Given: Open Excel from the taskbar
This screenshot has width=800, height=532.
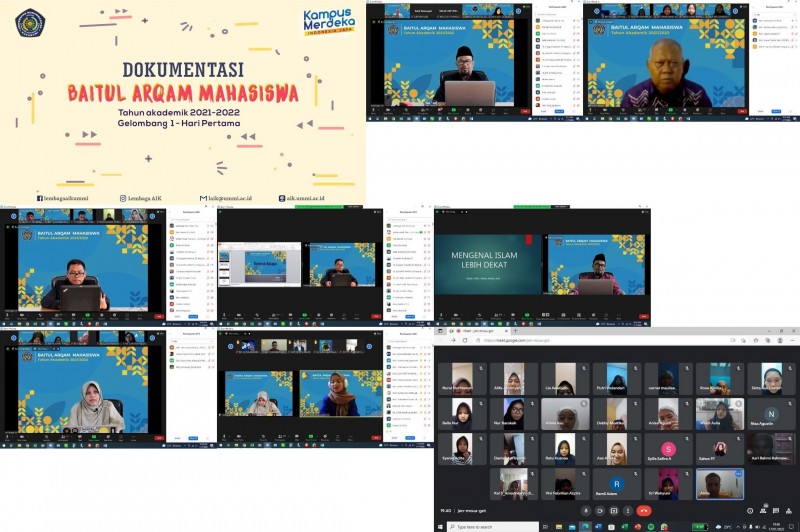Looking at the screenshot, I should 624,527.
